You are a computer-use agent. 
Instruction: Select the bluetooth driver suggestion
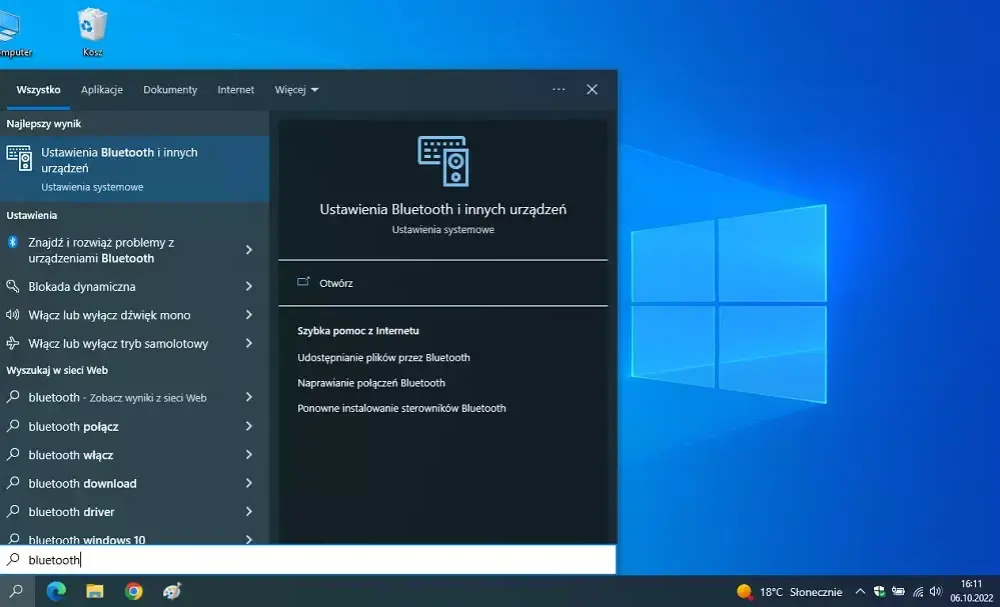(x=135, y=511)
